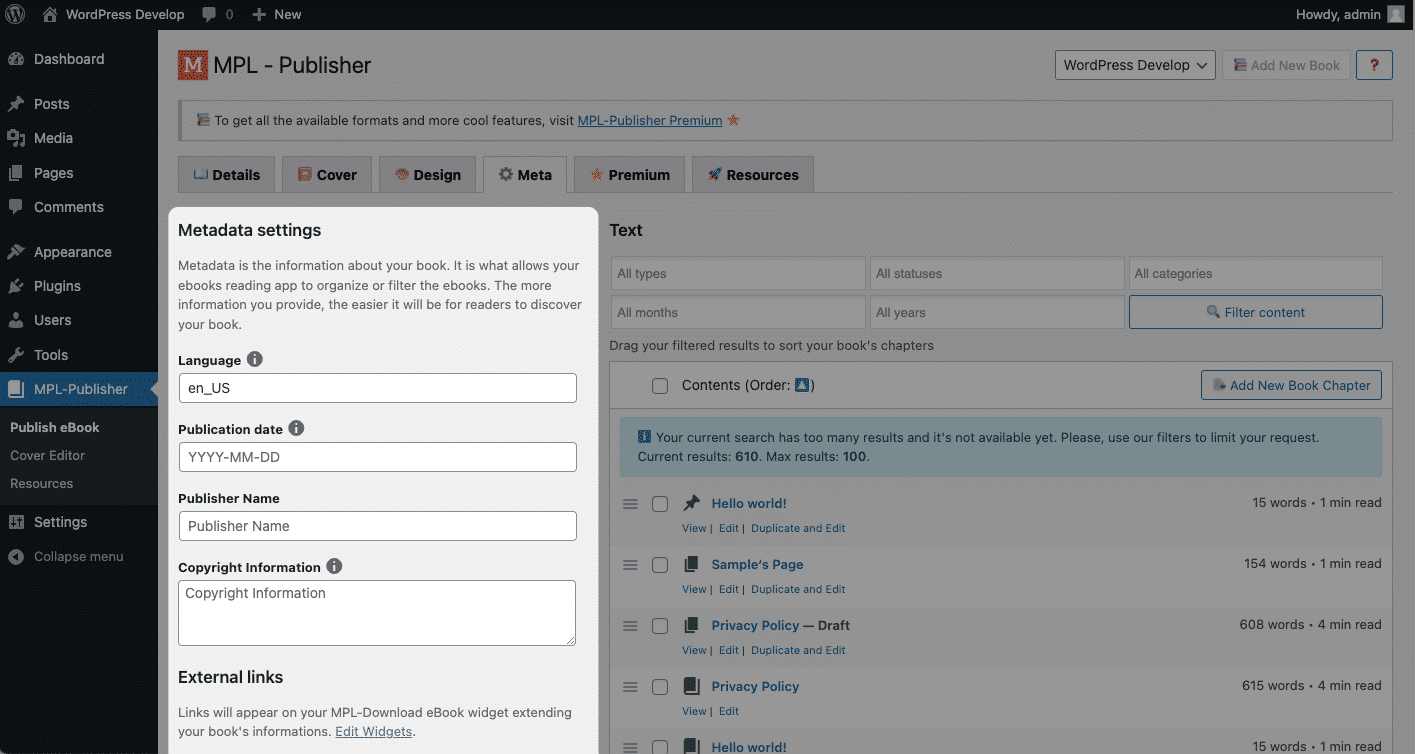The width and height of the screenshot is (1415, 754).
Task: Switch to the Premium tab
Action: point(629,174)
